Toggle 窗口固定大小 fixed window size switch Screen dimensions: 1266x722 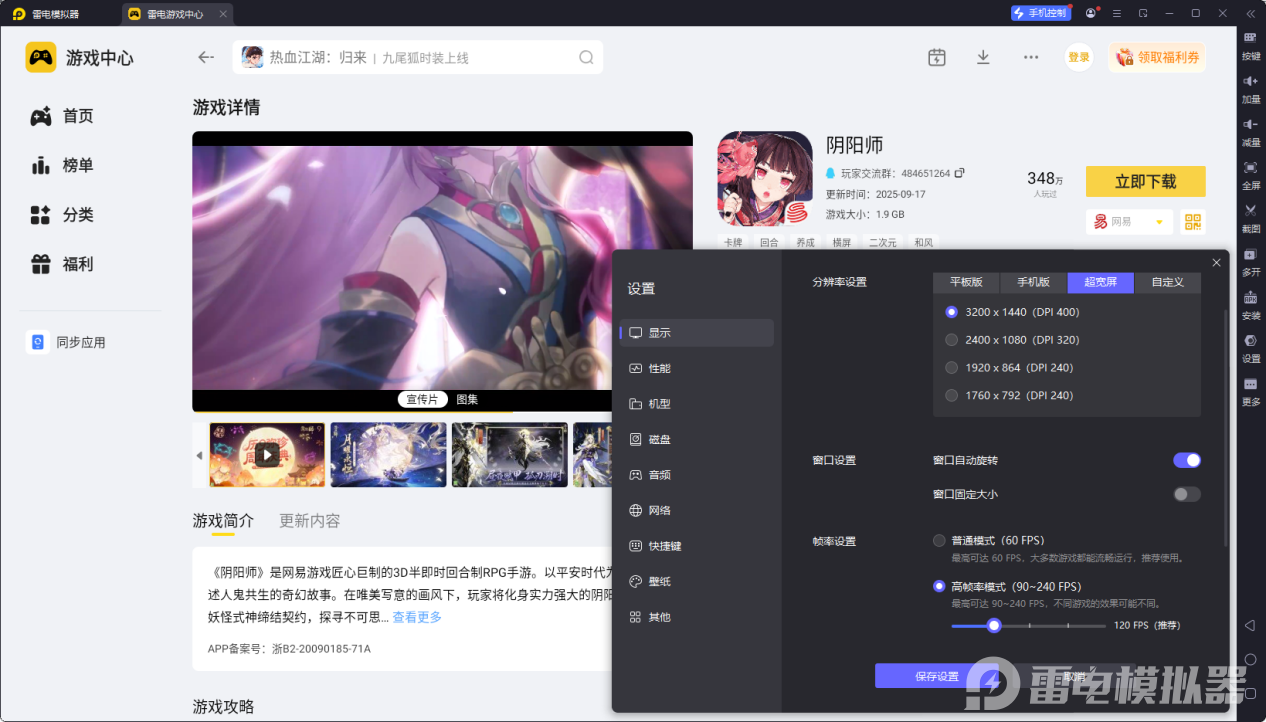pyautogui.click(x=1187, y=494)
